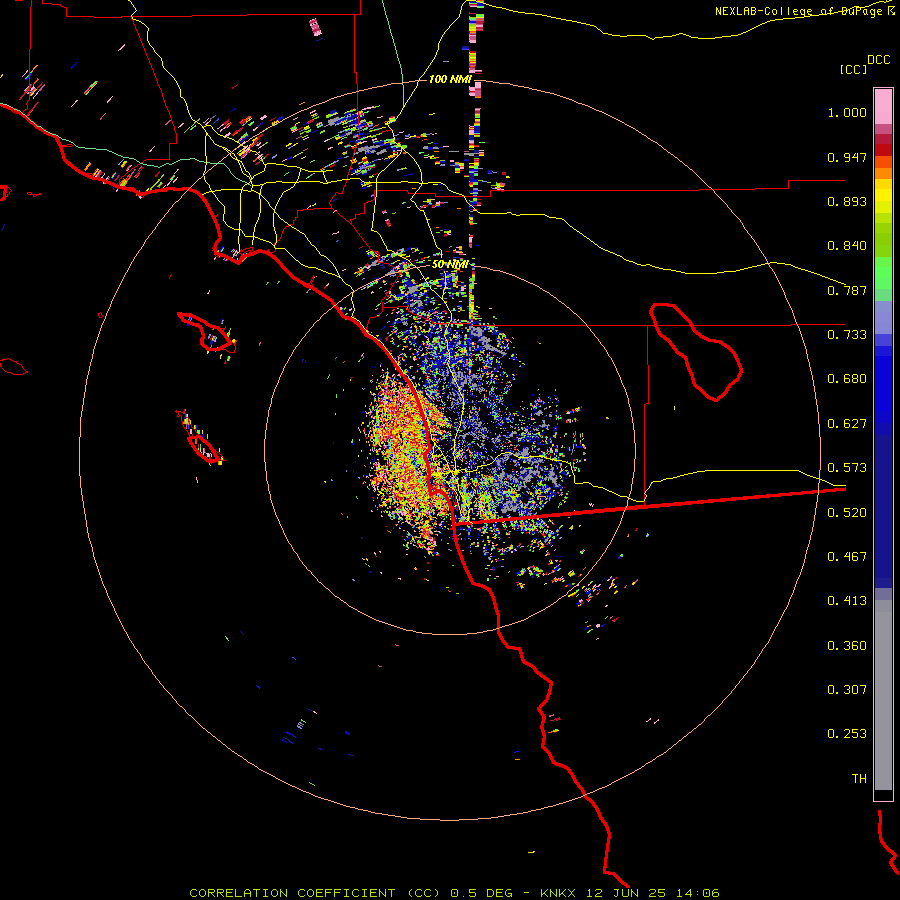This screenshot has height=900, width=900.
Task: Click the bright green band of the color bar
Action: pyautogui.click(x=883, y=273)
